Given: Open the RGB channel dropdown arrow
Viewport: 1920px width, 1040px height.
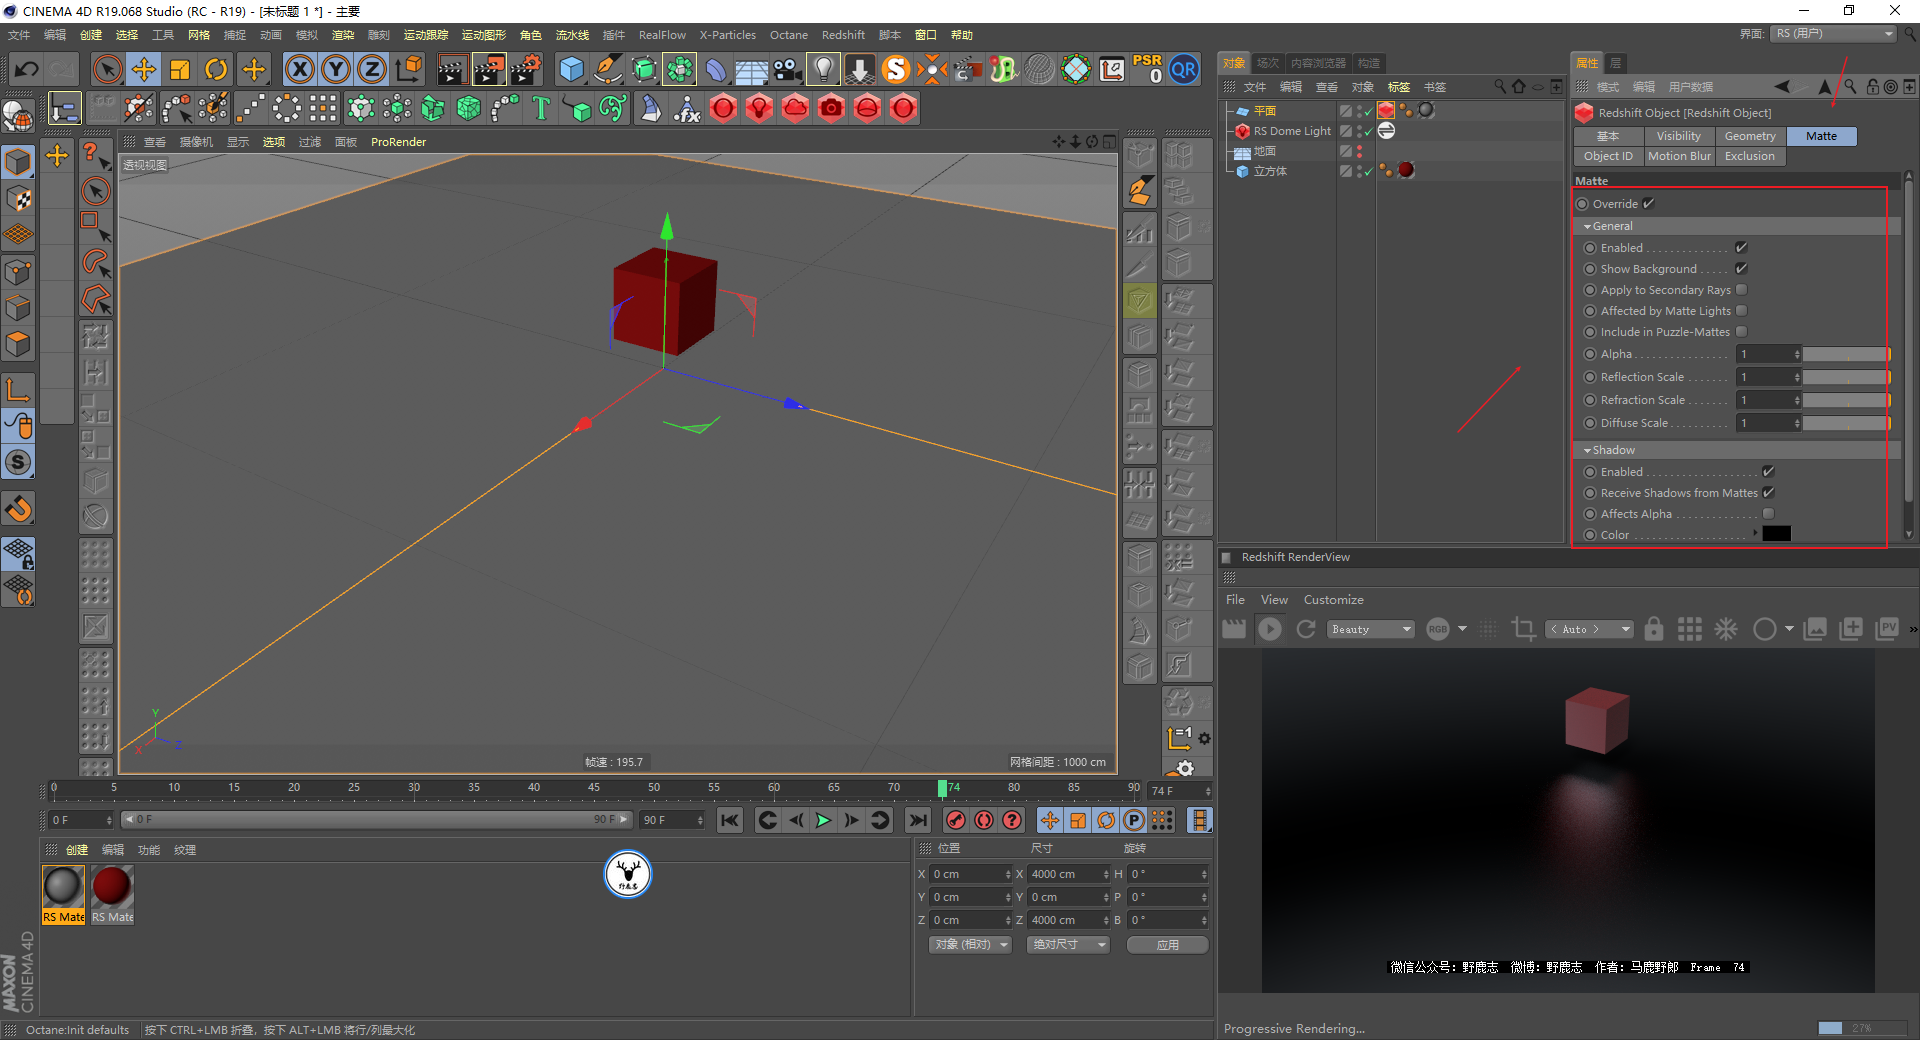Looking at the screenshot, I should (x=1462, y=629).
